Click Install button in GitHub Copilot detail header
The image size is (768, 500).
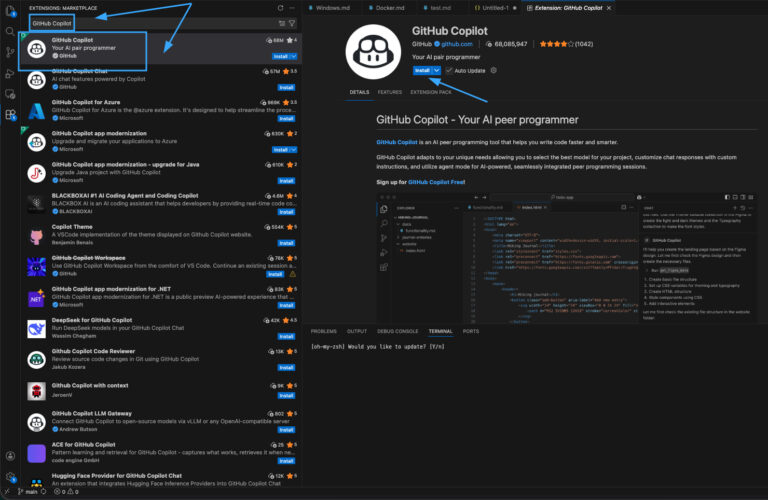pos(422,71)
